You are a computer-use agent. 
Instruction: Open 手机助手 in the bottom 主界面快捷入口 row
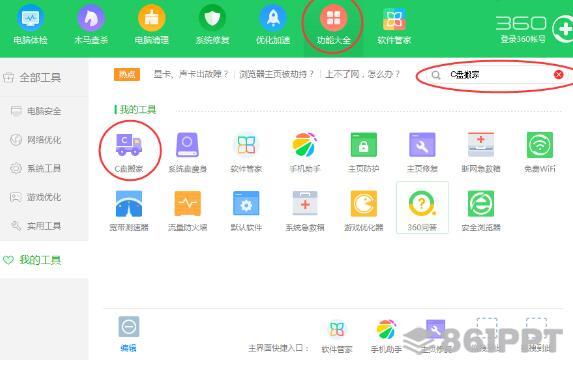386,337
